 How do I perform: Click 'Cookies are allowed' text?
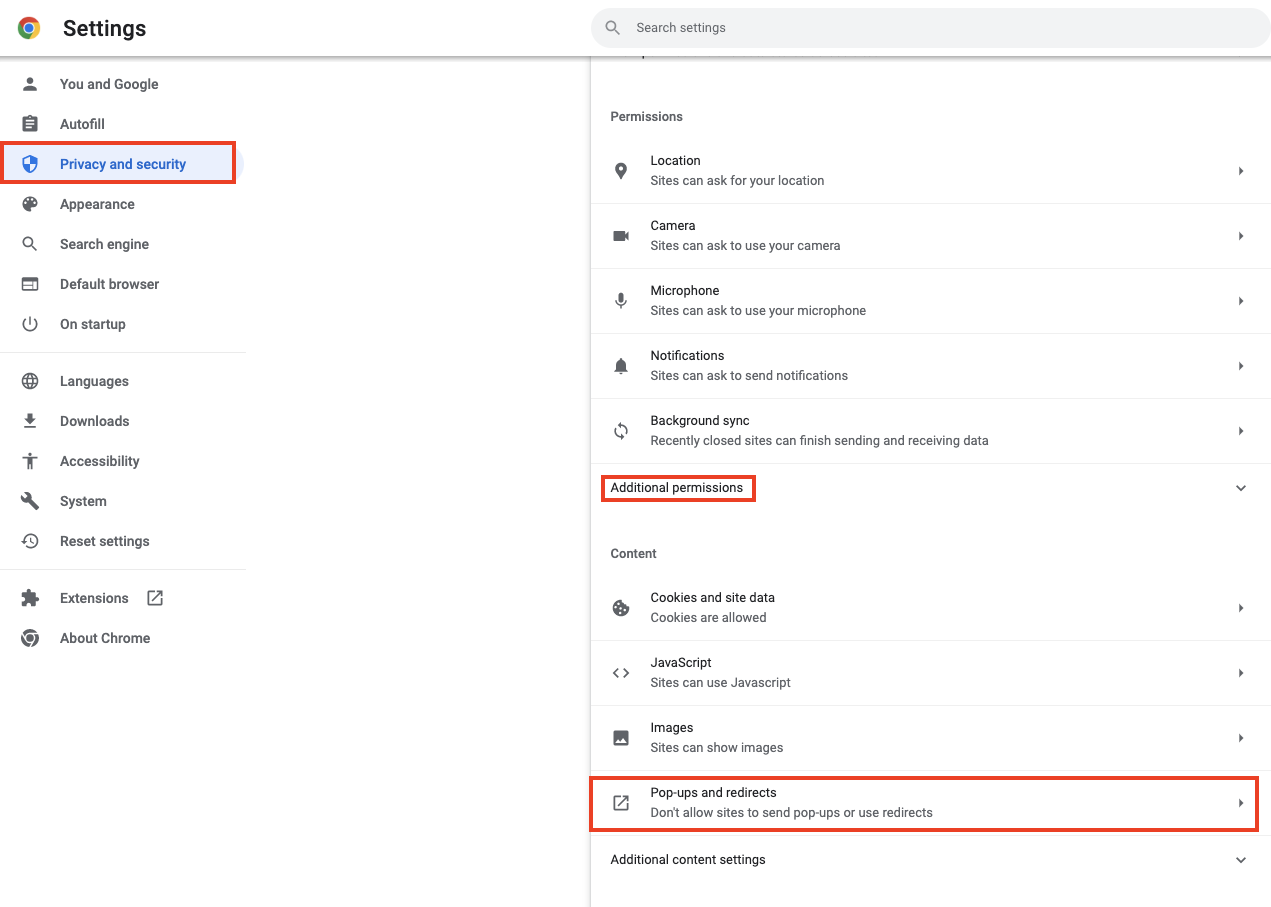(x=708, y=618)
